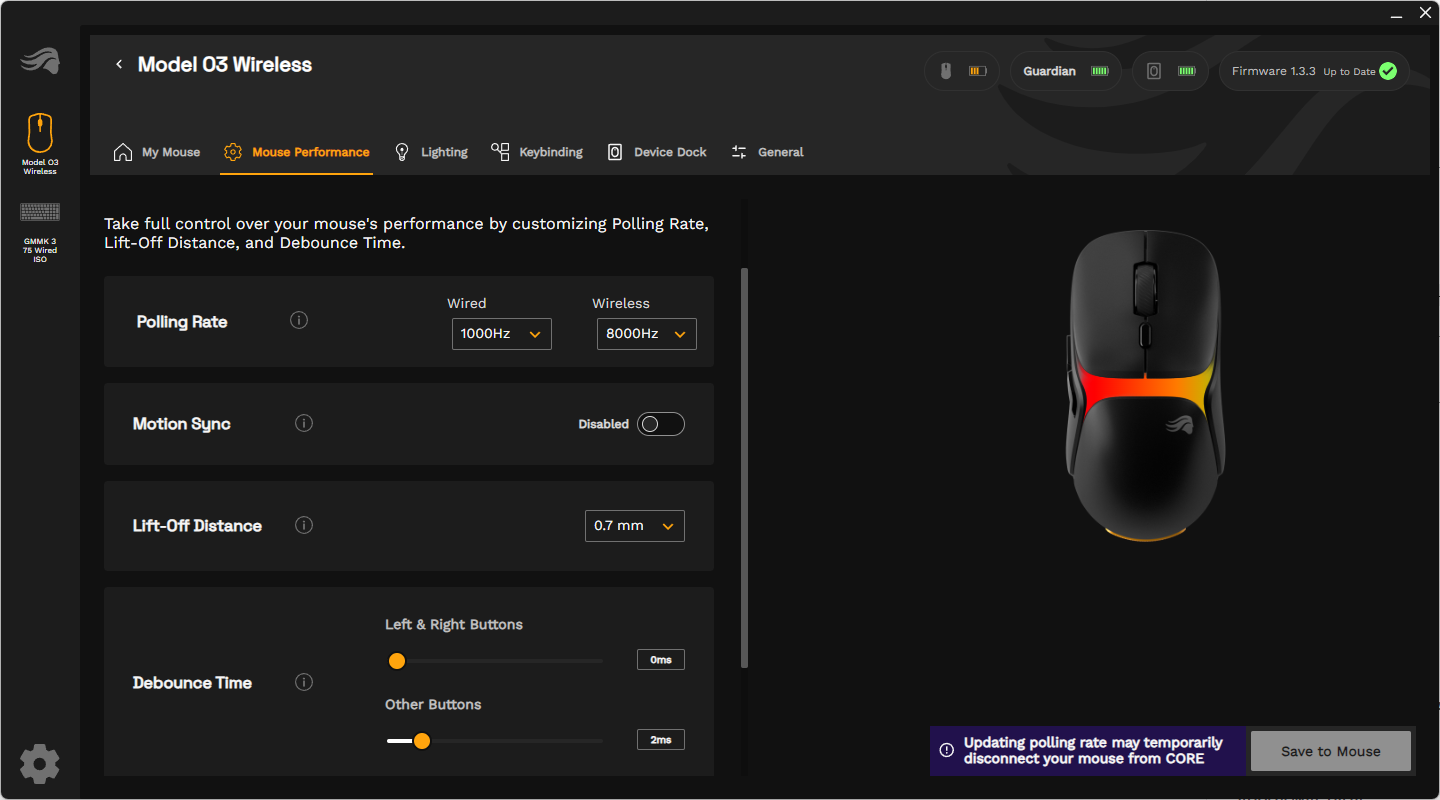
Task: Expand the Lift-Off Distance dropdown
Action: [635, 526]
